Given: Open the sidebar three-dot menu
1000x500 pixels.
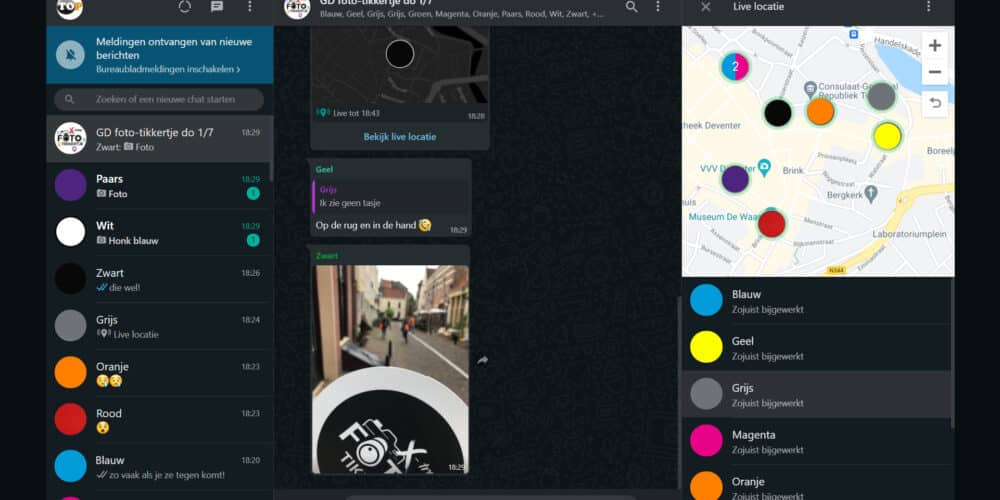Looking at the screenshot, I should [250, 7].
